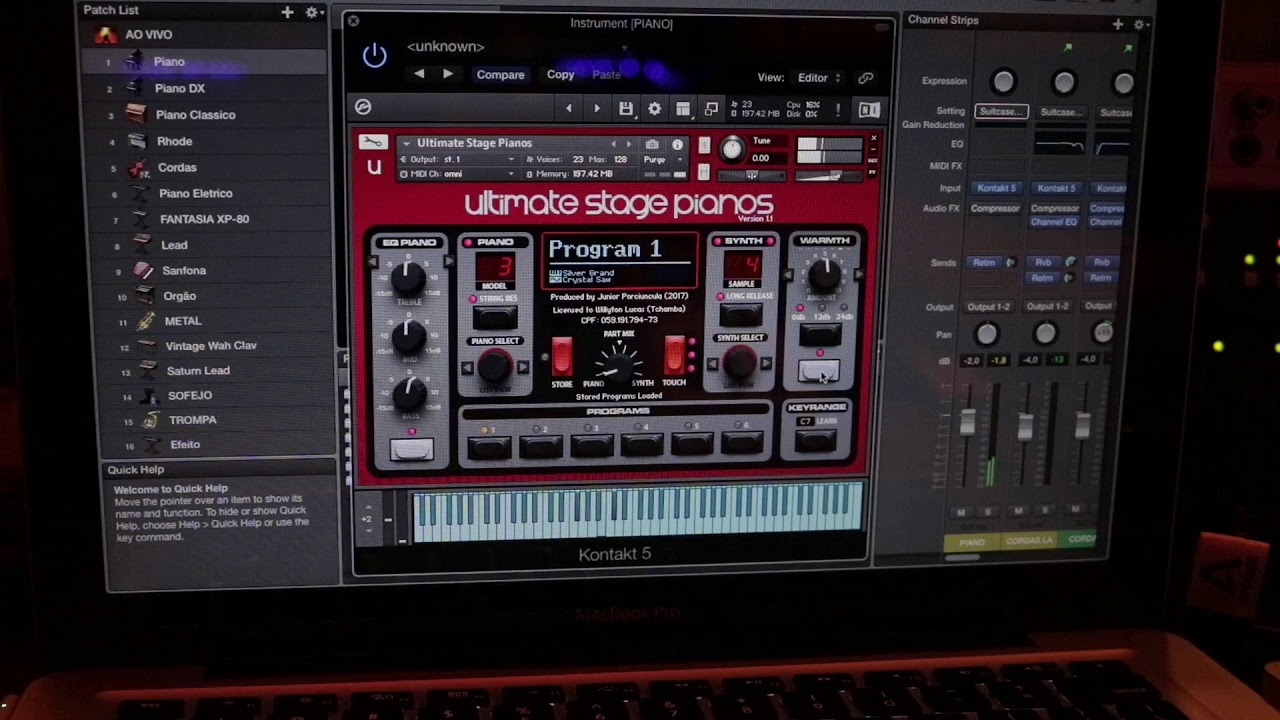Select Program 4 button
This screenshot has height=720, width=1280.
pos(642,445)
